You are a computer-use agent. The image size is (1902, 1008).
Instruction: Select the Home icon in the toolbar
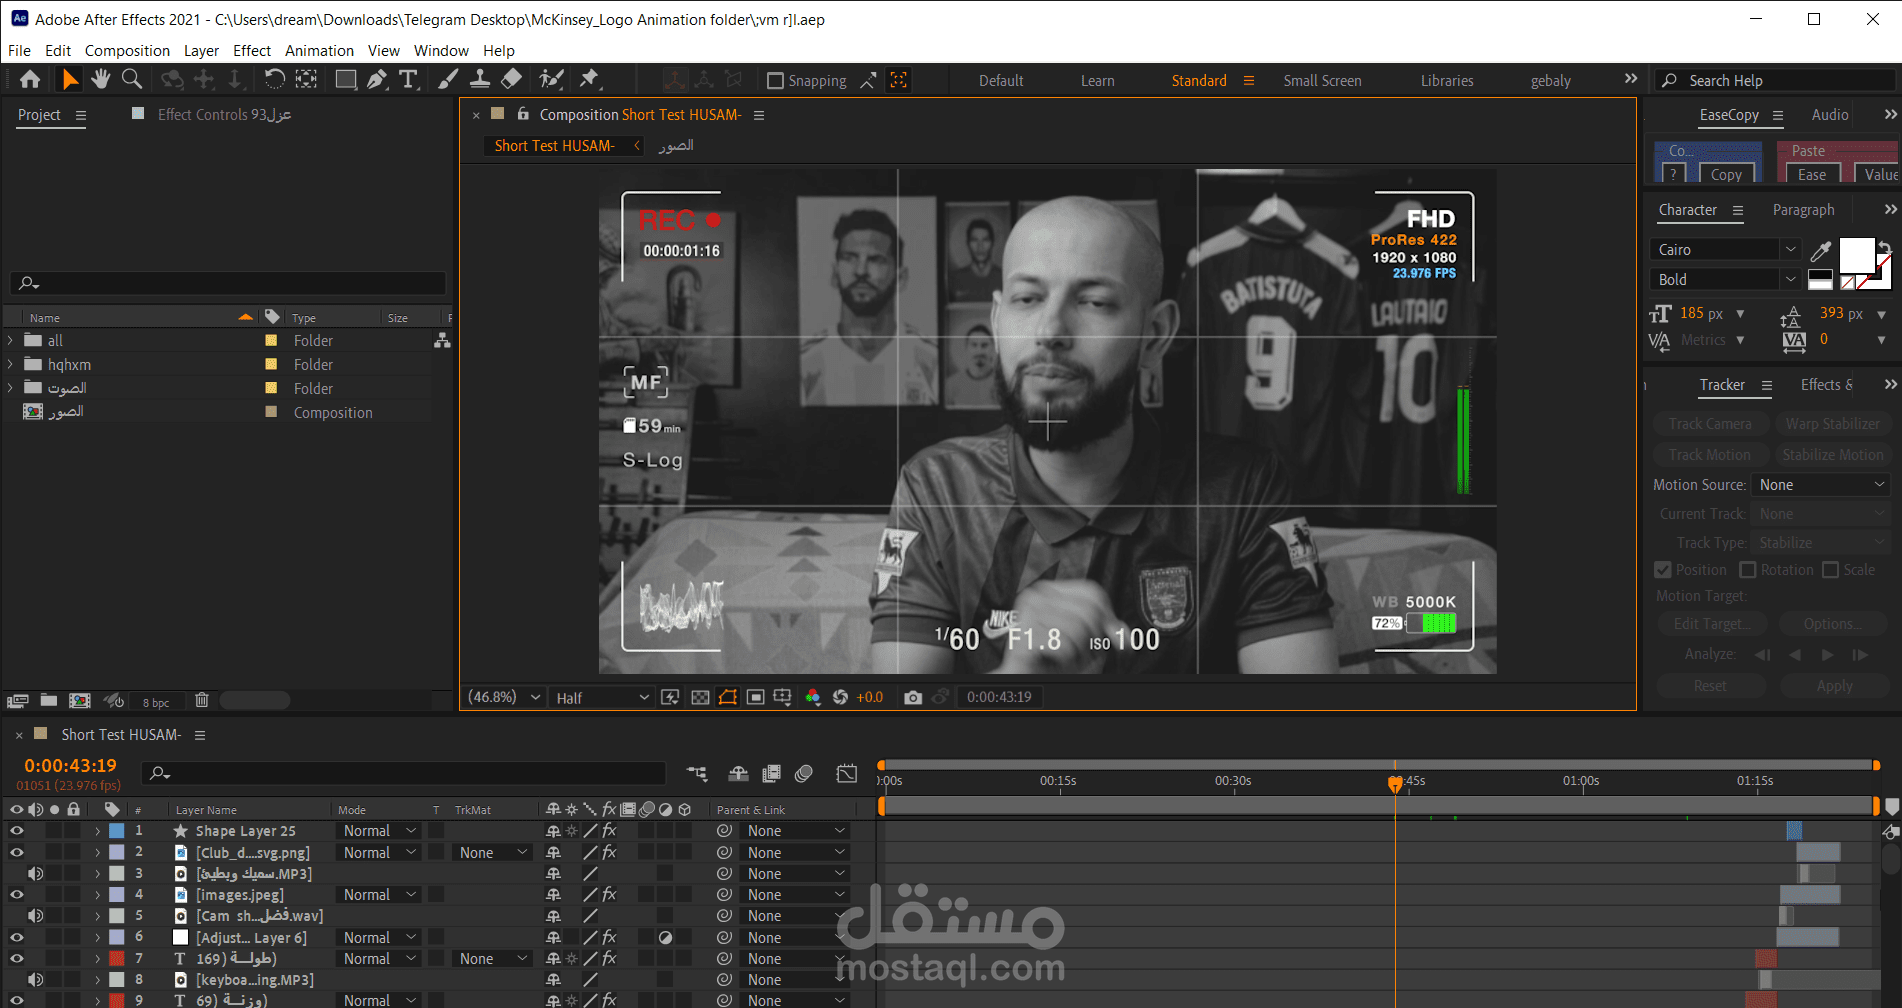30,80
